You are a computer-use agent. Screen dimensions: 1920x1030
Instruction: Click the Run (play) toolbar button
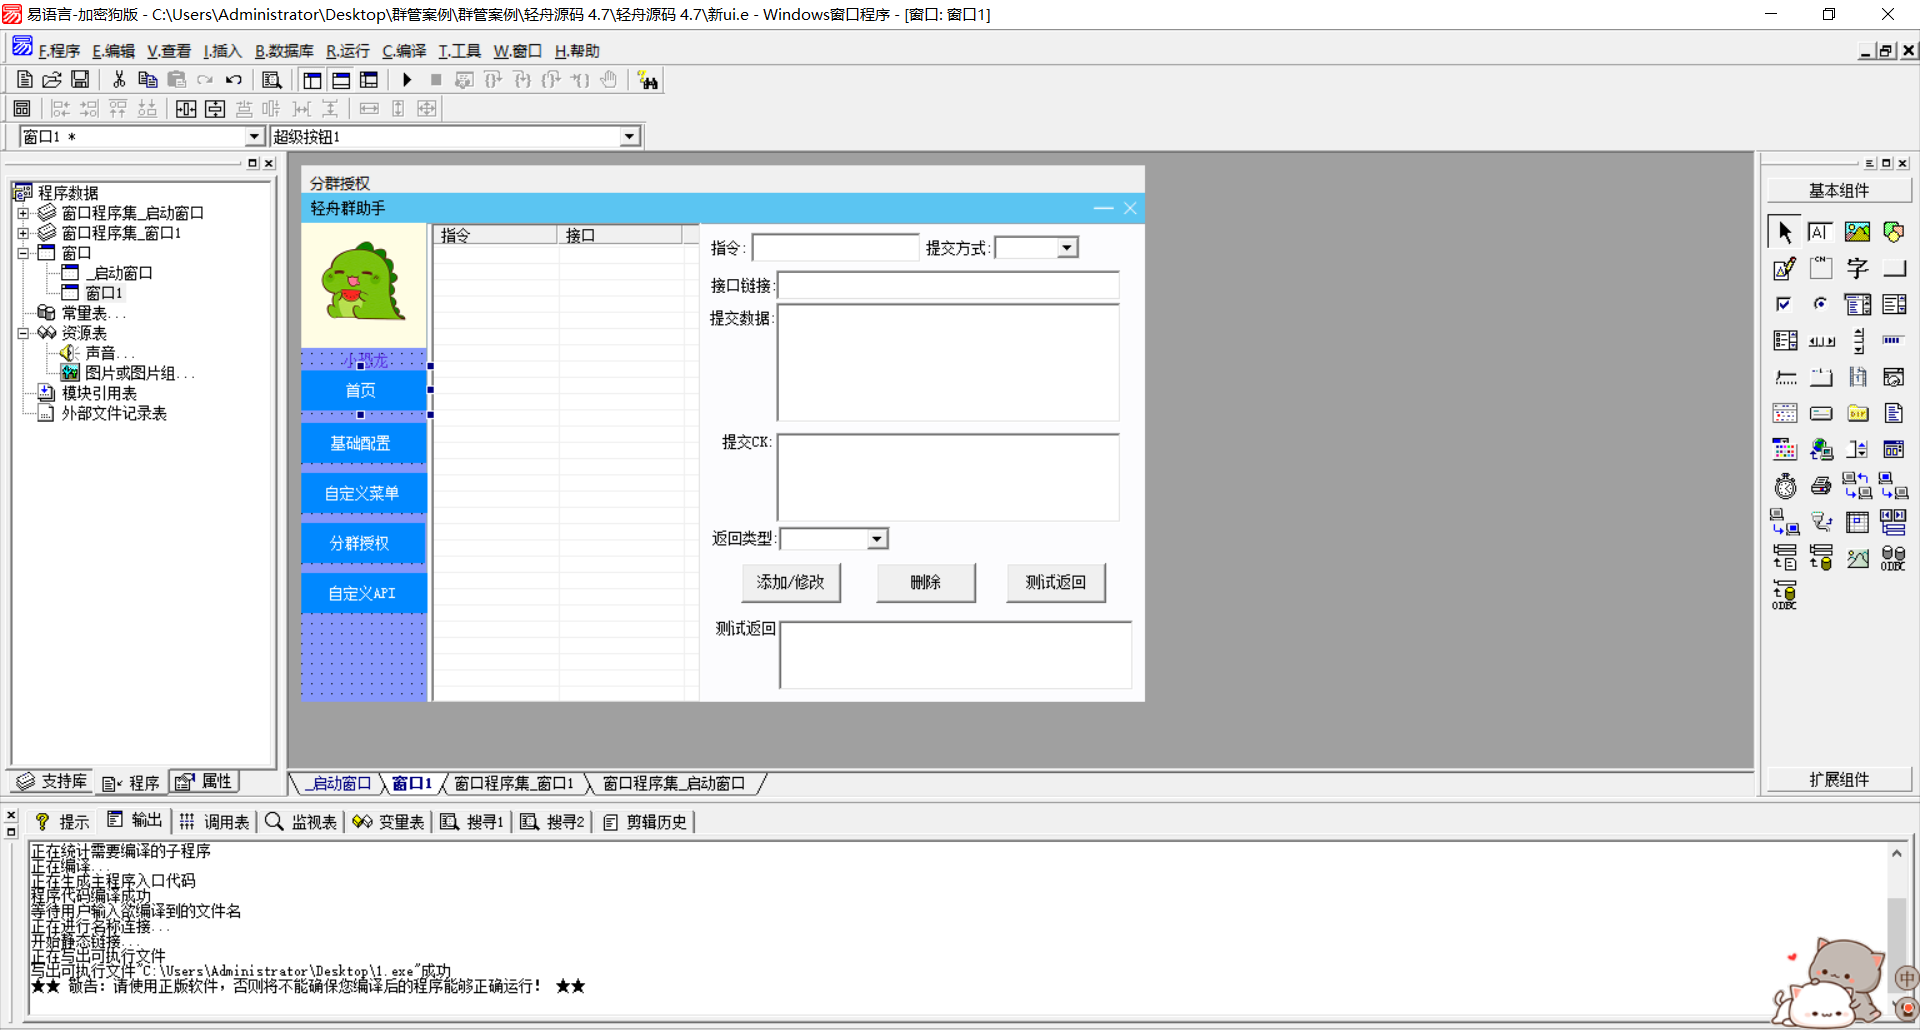coord(407,80)
